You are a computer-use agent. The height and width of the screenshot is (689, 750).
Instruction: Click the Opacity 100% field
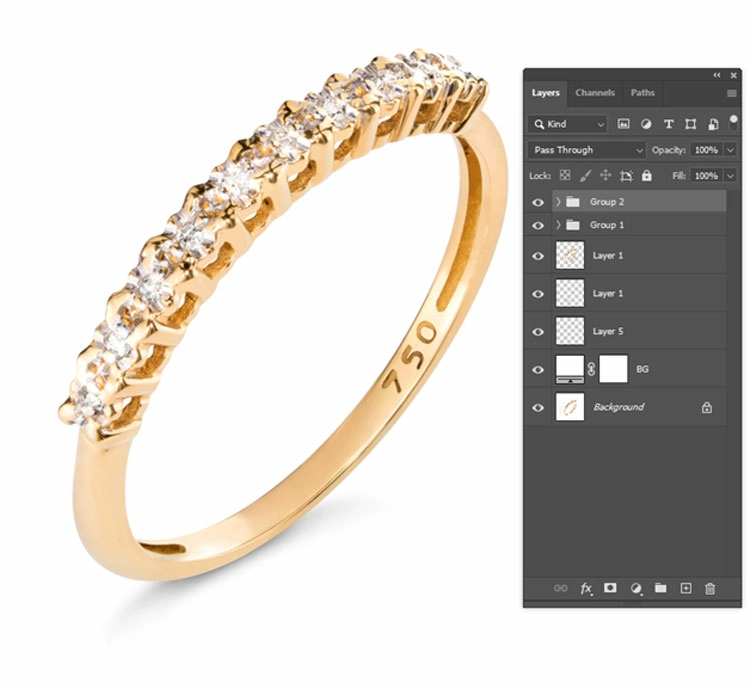tap(706, 150)
